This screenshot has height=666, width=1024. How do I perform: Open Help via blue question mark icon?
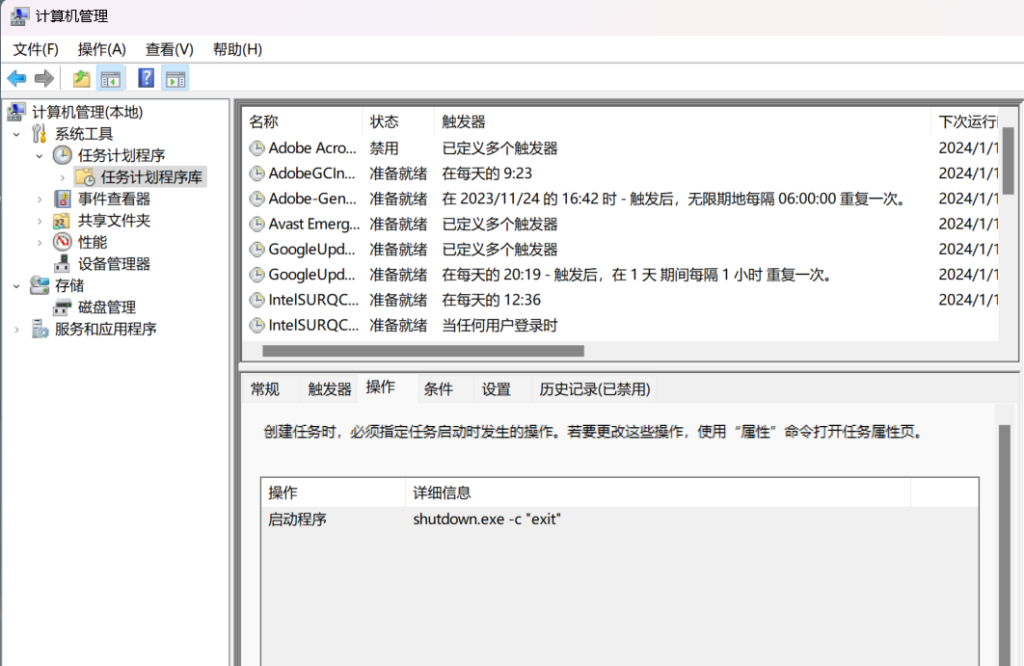tap(146, 78)
